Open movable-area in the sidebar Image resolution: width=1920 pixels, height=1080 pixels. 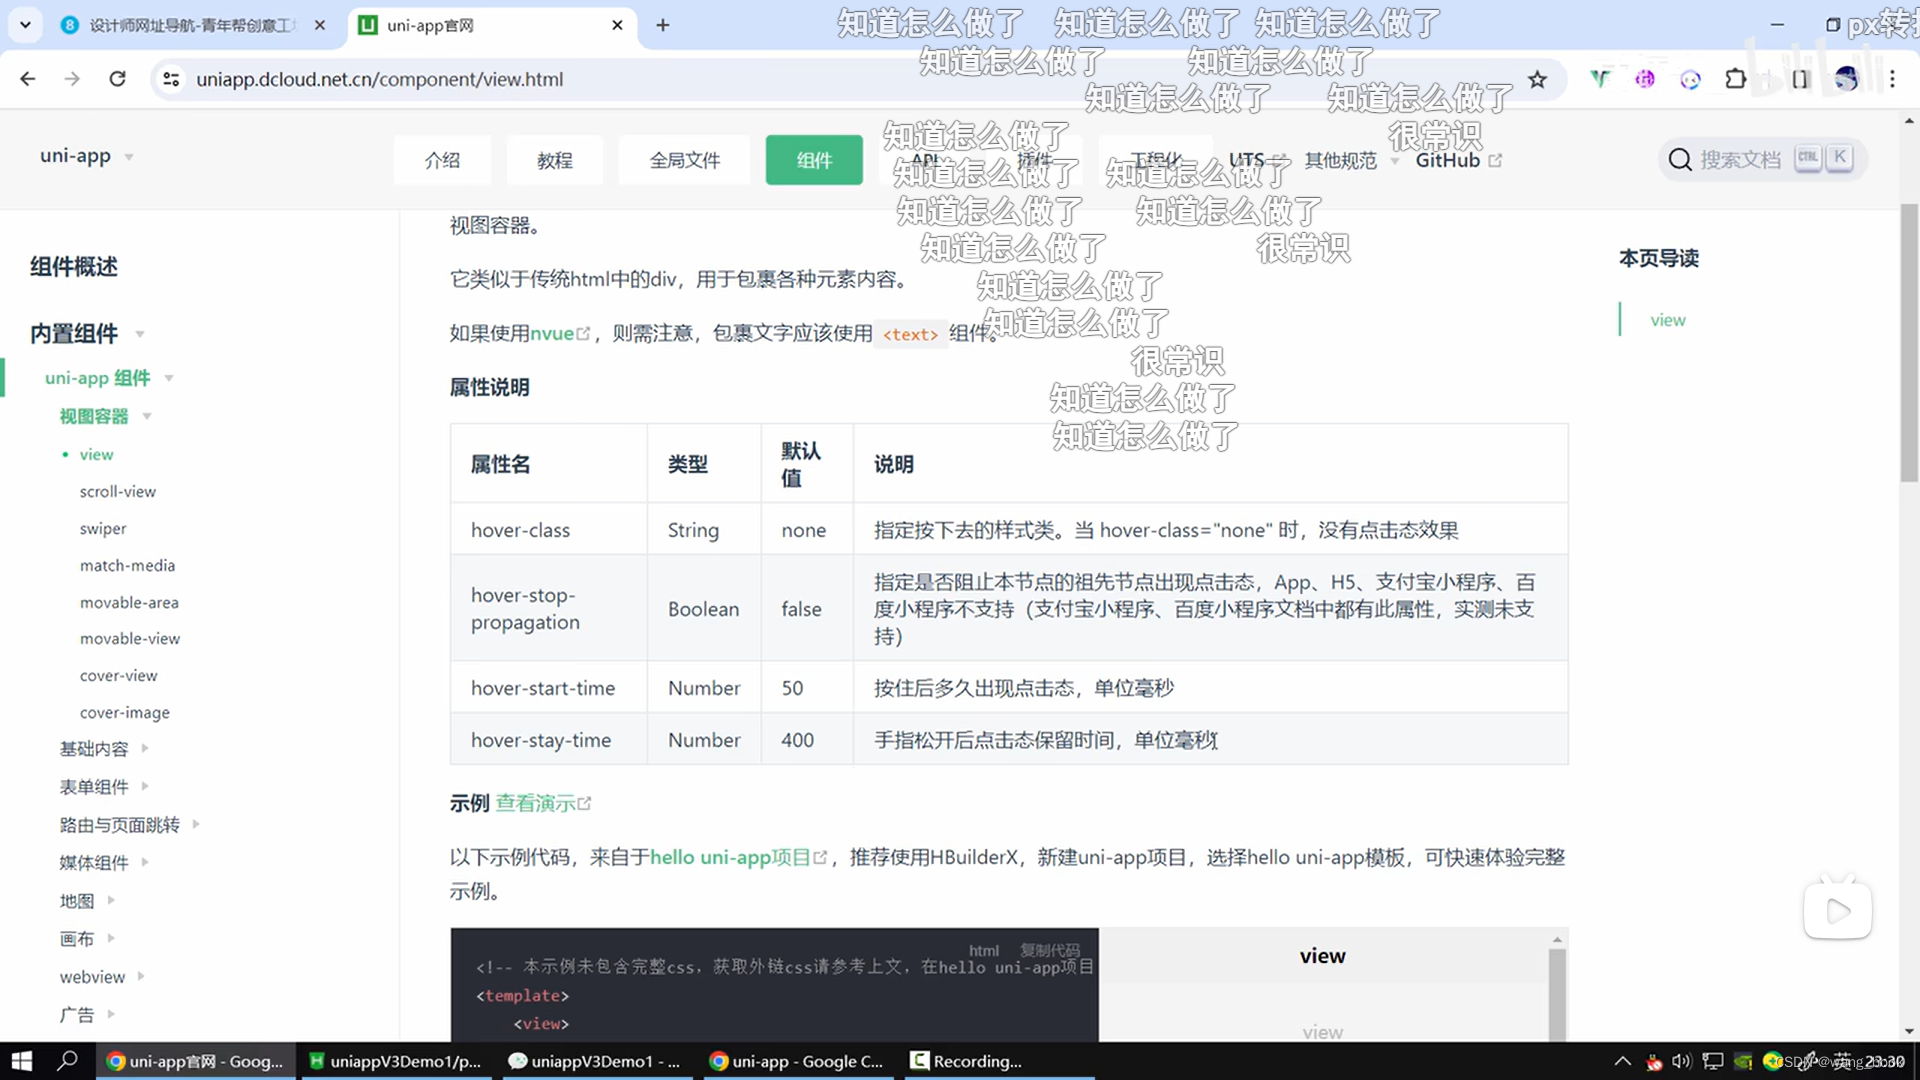pos(129,602)
